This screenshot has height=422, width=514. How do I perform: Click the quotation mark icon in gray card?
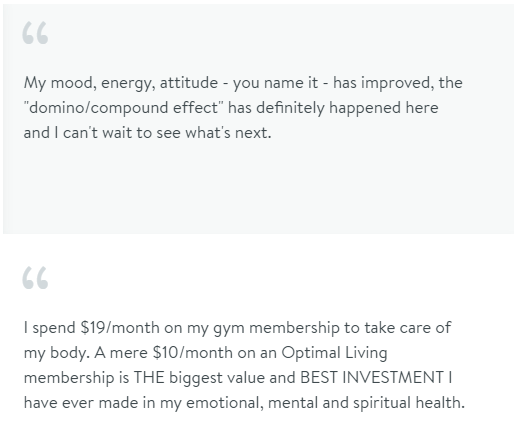(x=35, y=33)
